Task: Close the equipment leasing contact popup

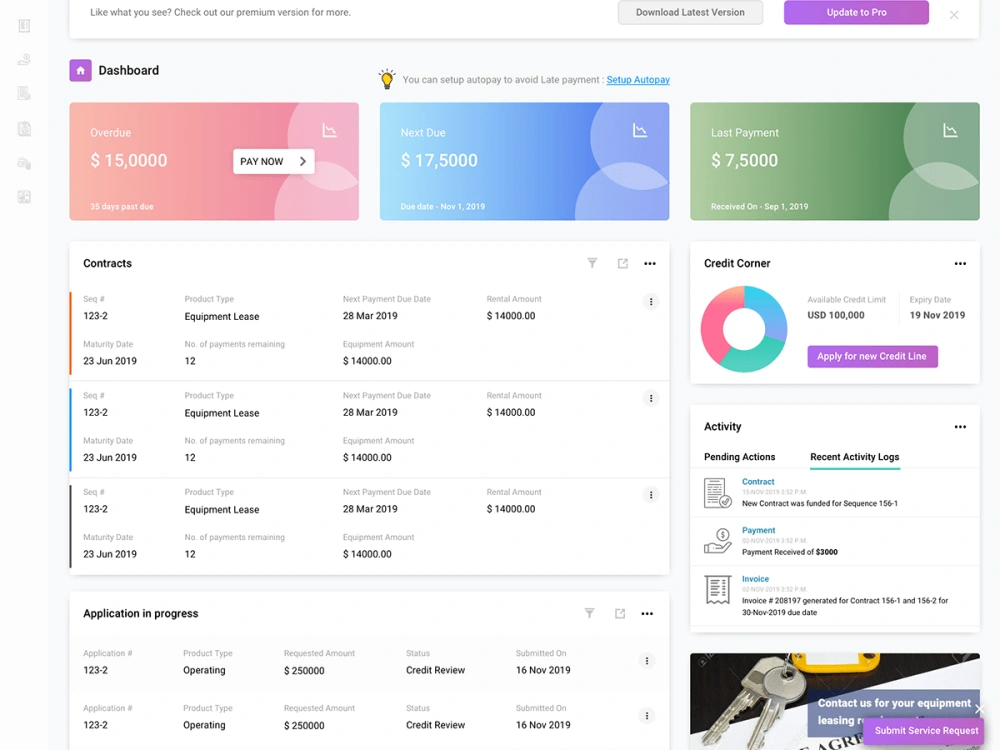Action: coord(980,709)
